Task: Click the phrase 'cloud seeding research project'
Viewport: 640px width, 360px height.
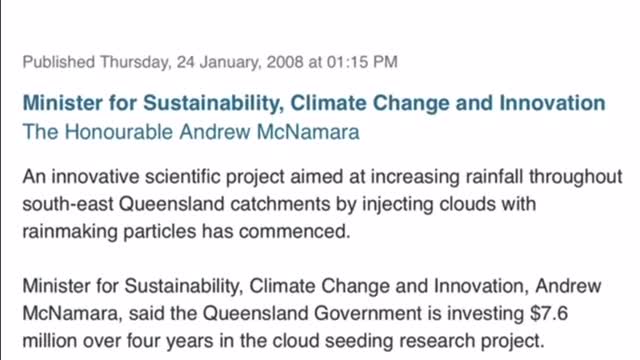Action: (408, 341)
